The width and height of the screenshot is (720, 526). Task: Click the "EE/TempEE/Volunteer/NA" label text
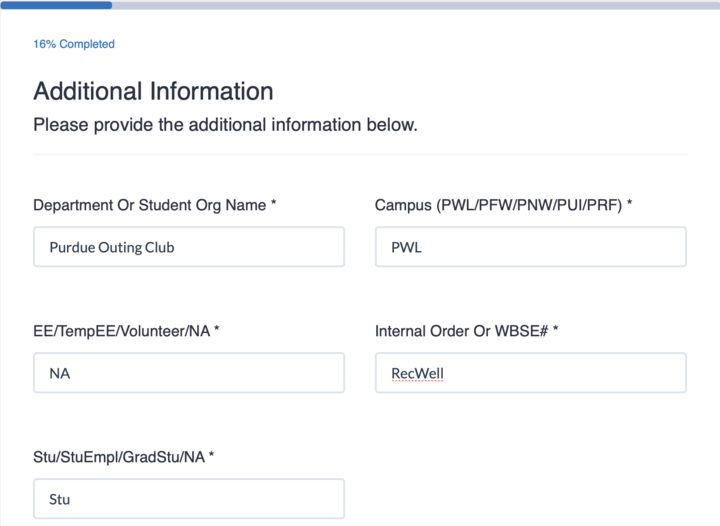point(121,331)
